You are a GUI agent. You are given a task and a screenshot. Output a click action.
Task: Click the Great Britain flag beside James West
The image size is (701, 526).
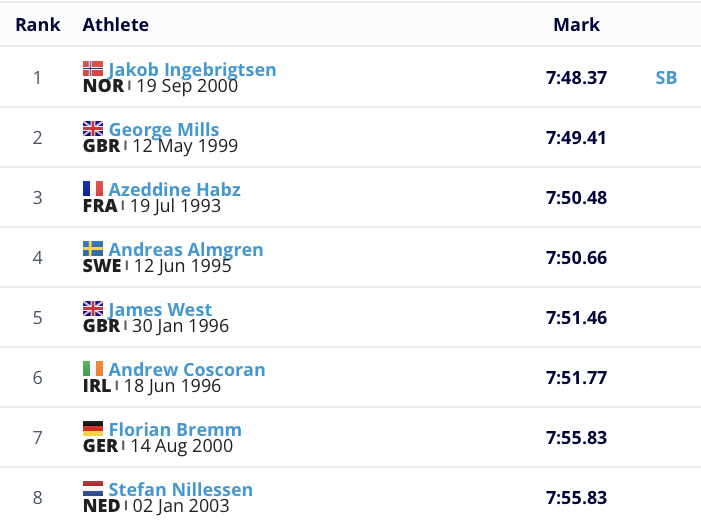point(93,309)
